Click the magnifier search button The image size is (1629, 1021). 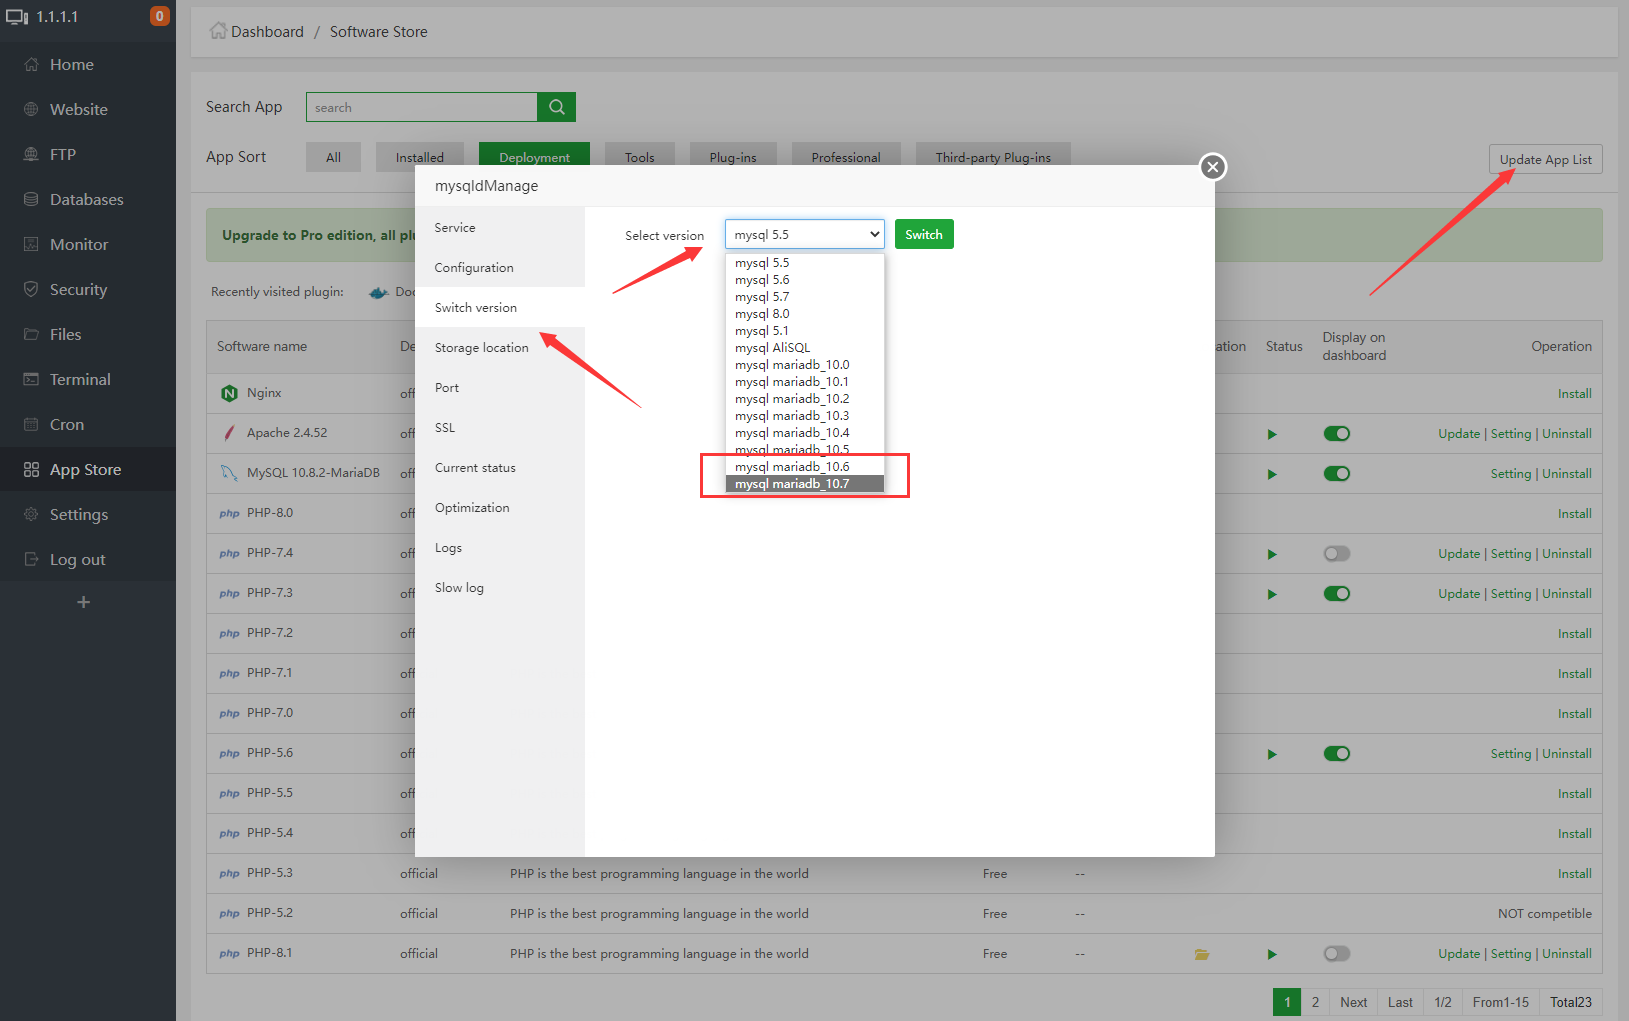[x=557, y=107]
